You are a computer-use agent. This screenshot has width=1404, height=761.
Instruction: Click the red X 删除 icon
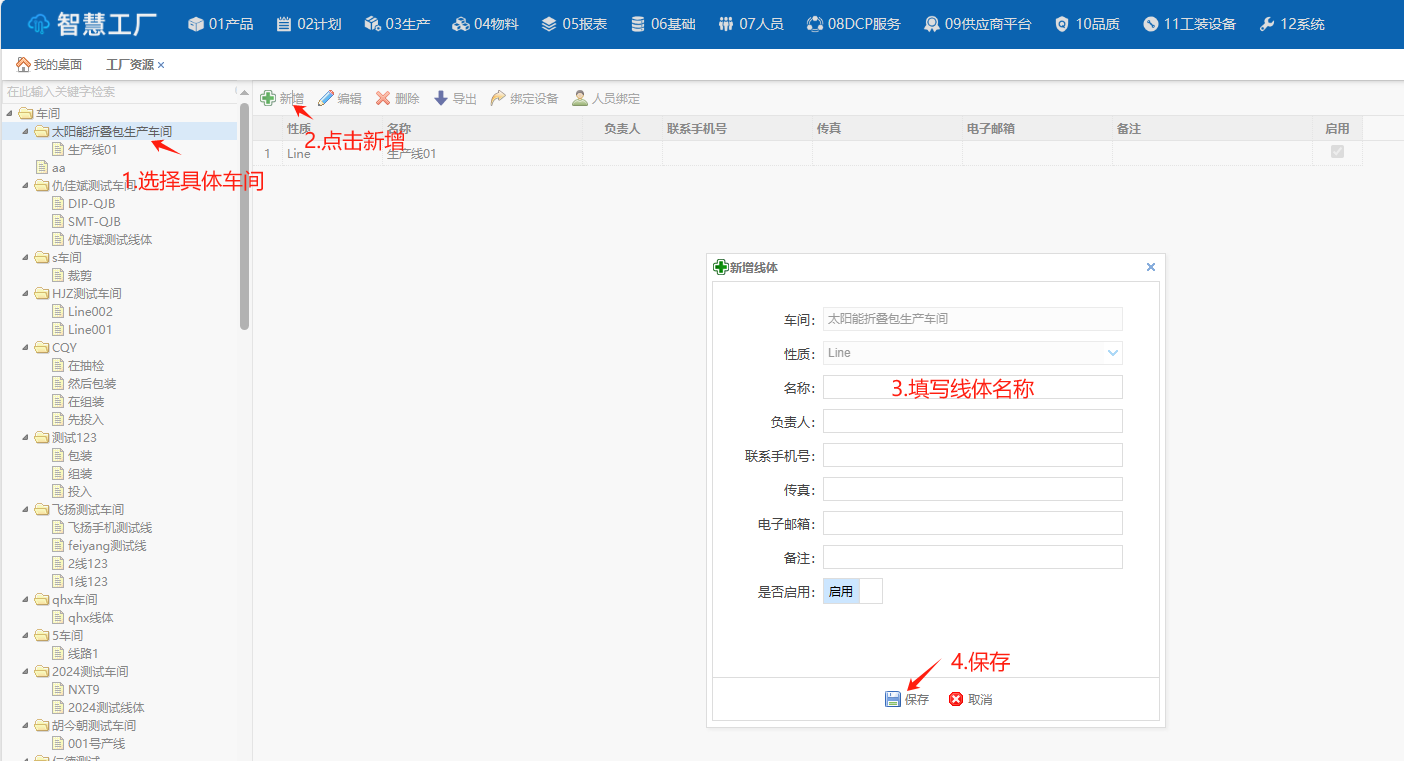[383, 98]
